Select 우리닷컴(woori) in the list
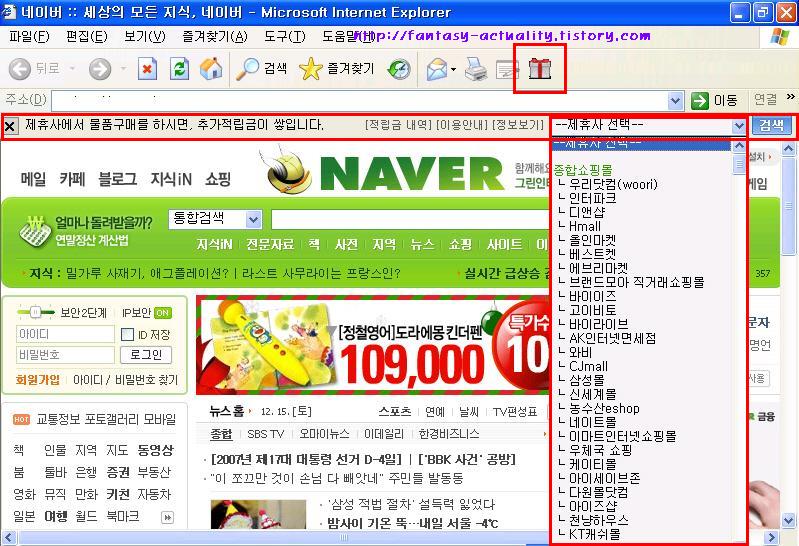Image resolution: width=799 pixels, height=546 pixels. (613, 184)
